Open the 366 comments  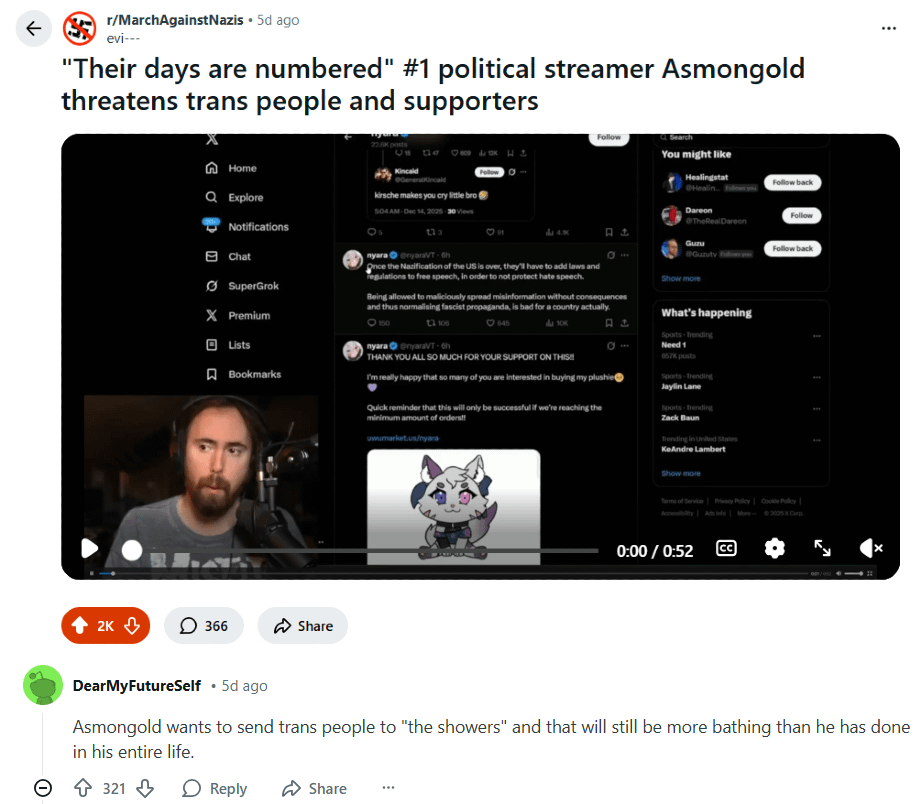203,626
